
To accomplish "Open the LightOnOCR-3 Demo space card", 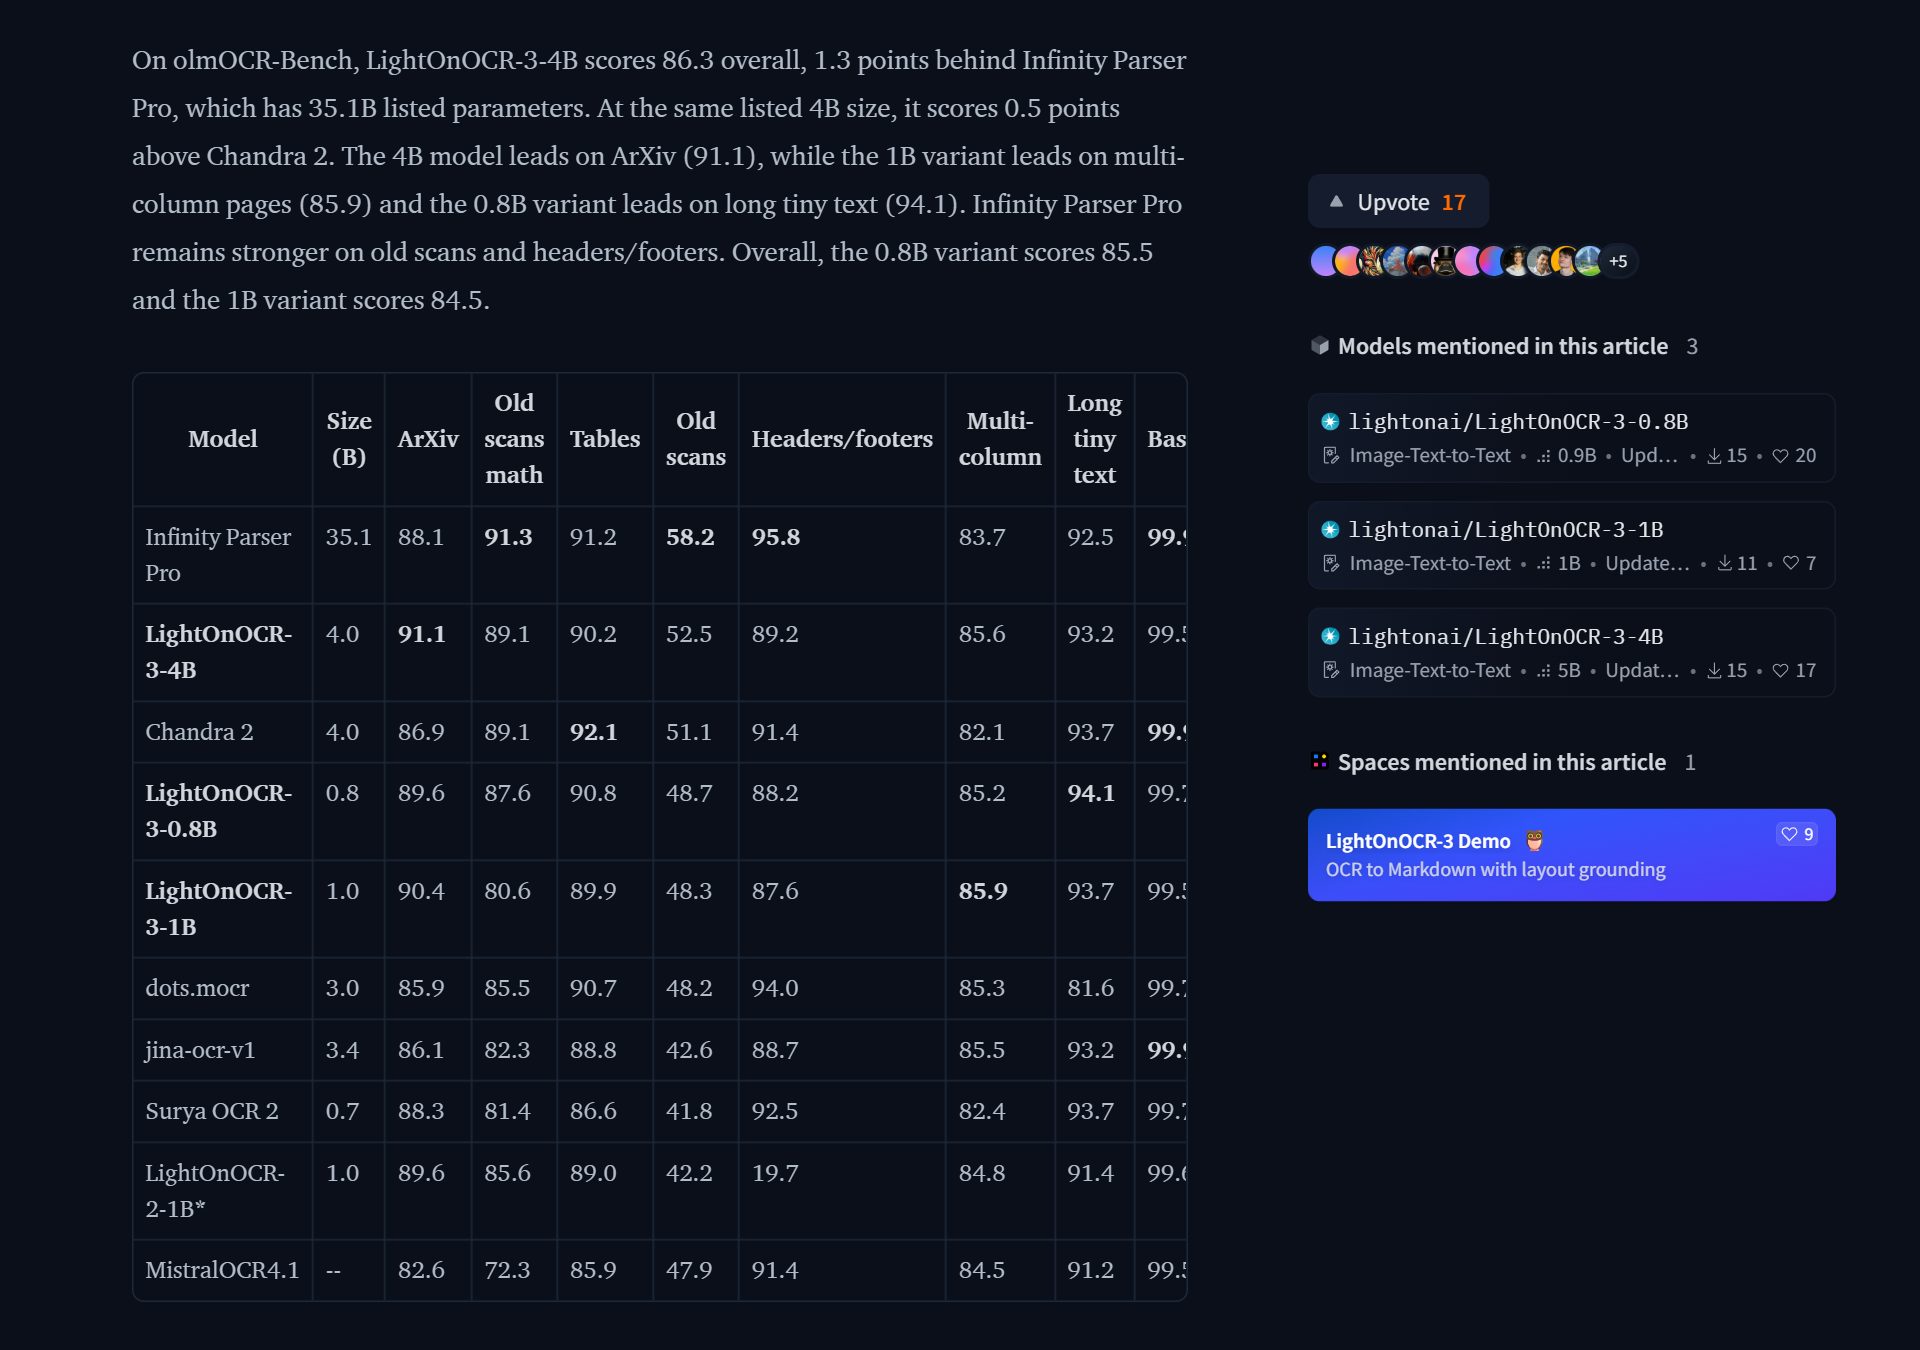I will [1571, 855].
